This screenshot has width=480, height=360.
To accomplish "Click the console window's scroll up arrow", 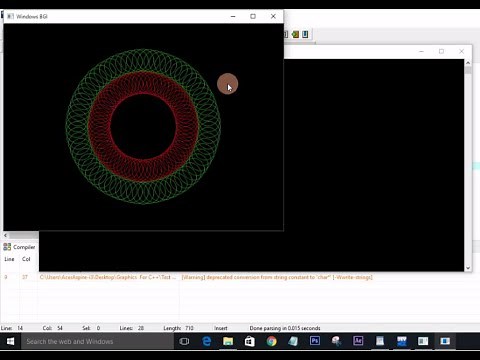I will [468, 63].
